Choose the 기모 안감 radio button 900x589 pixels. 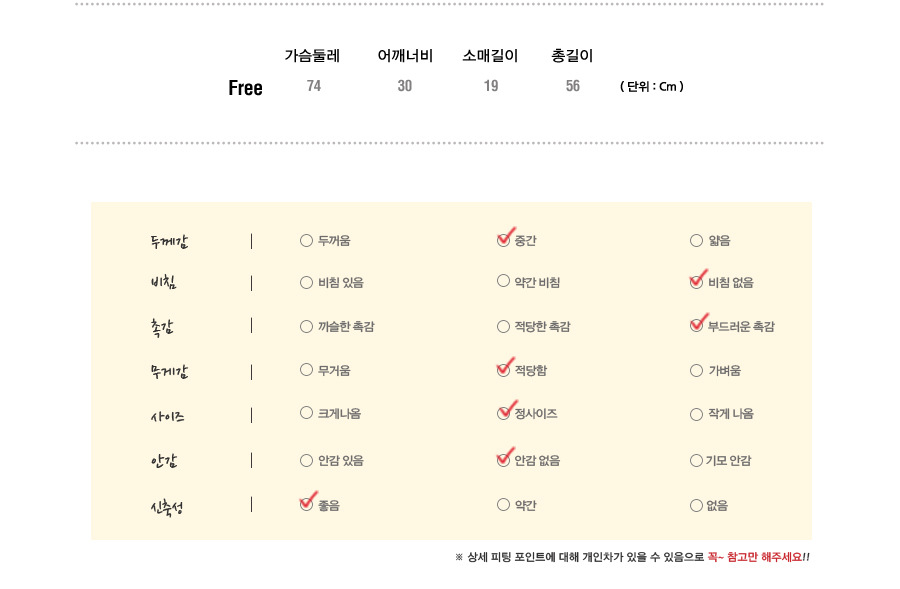tap(696, 460)
